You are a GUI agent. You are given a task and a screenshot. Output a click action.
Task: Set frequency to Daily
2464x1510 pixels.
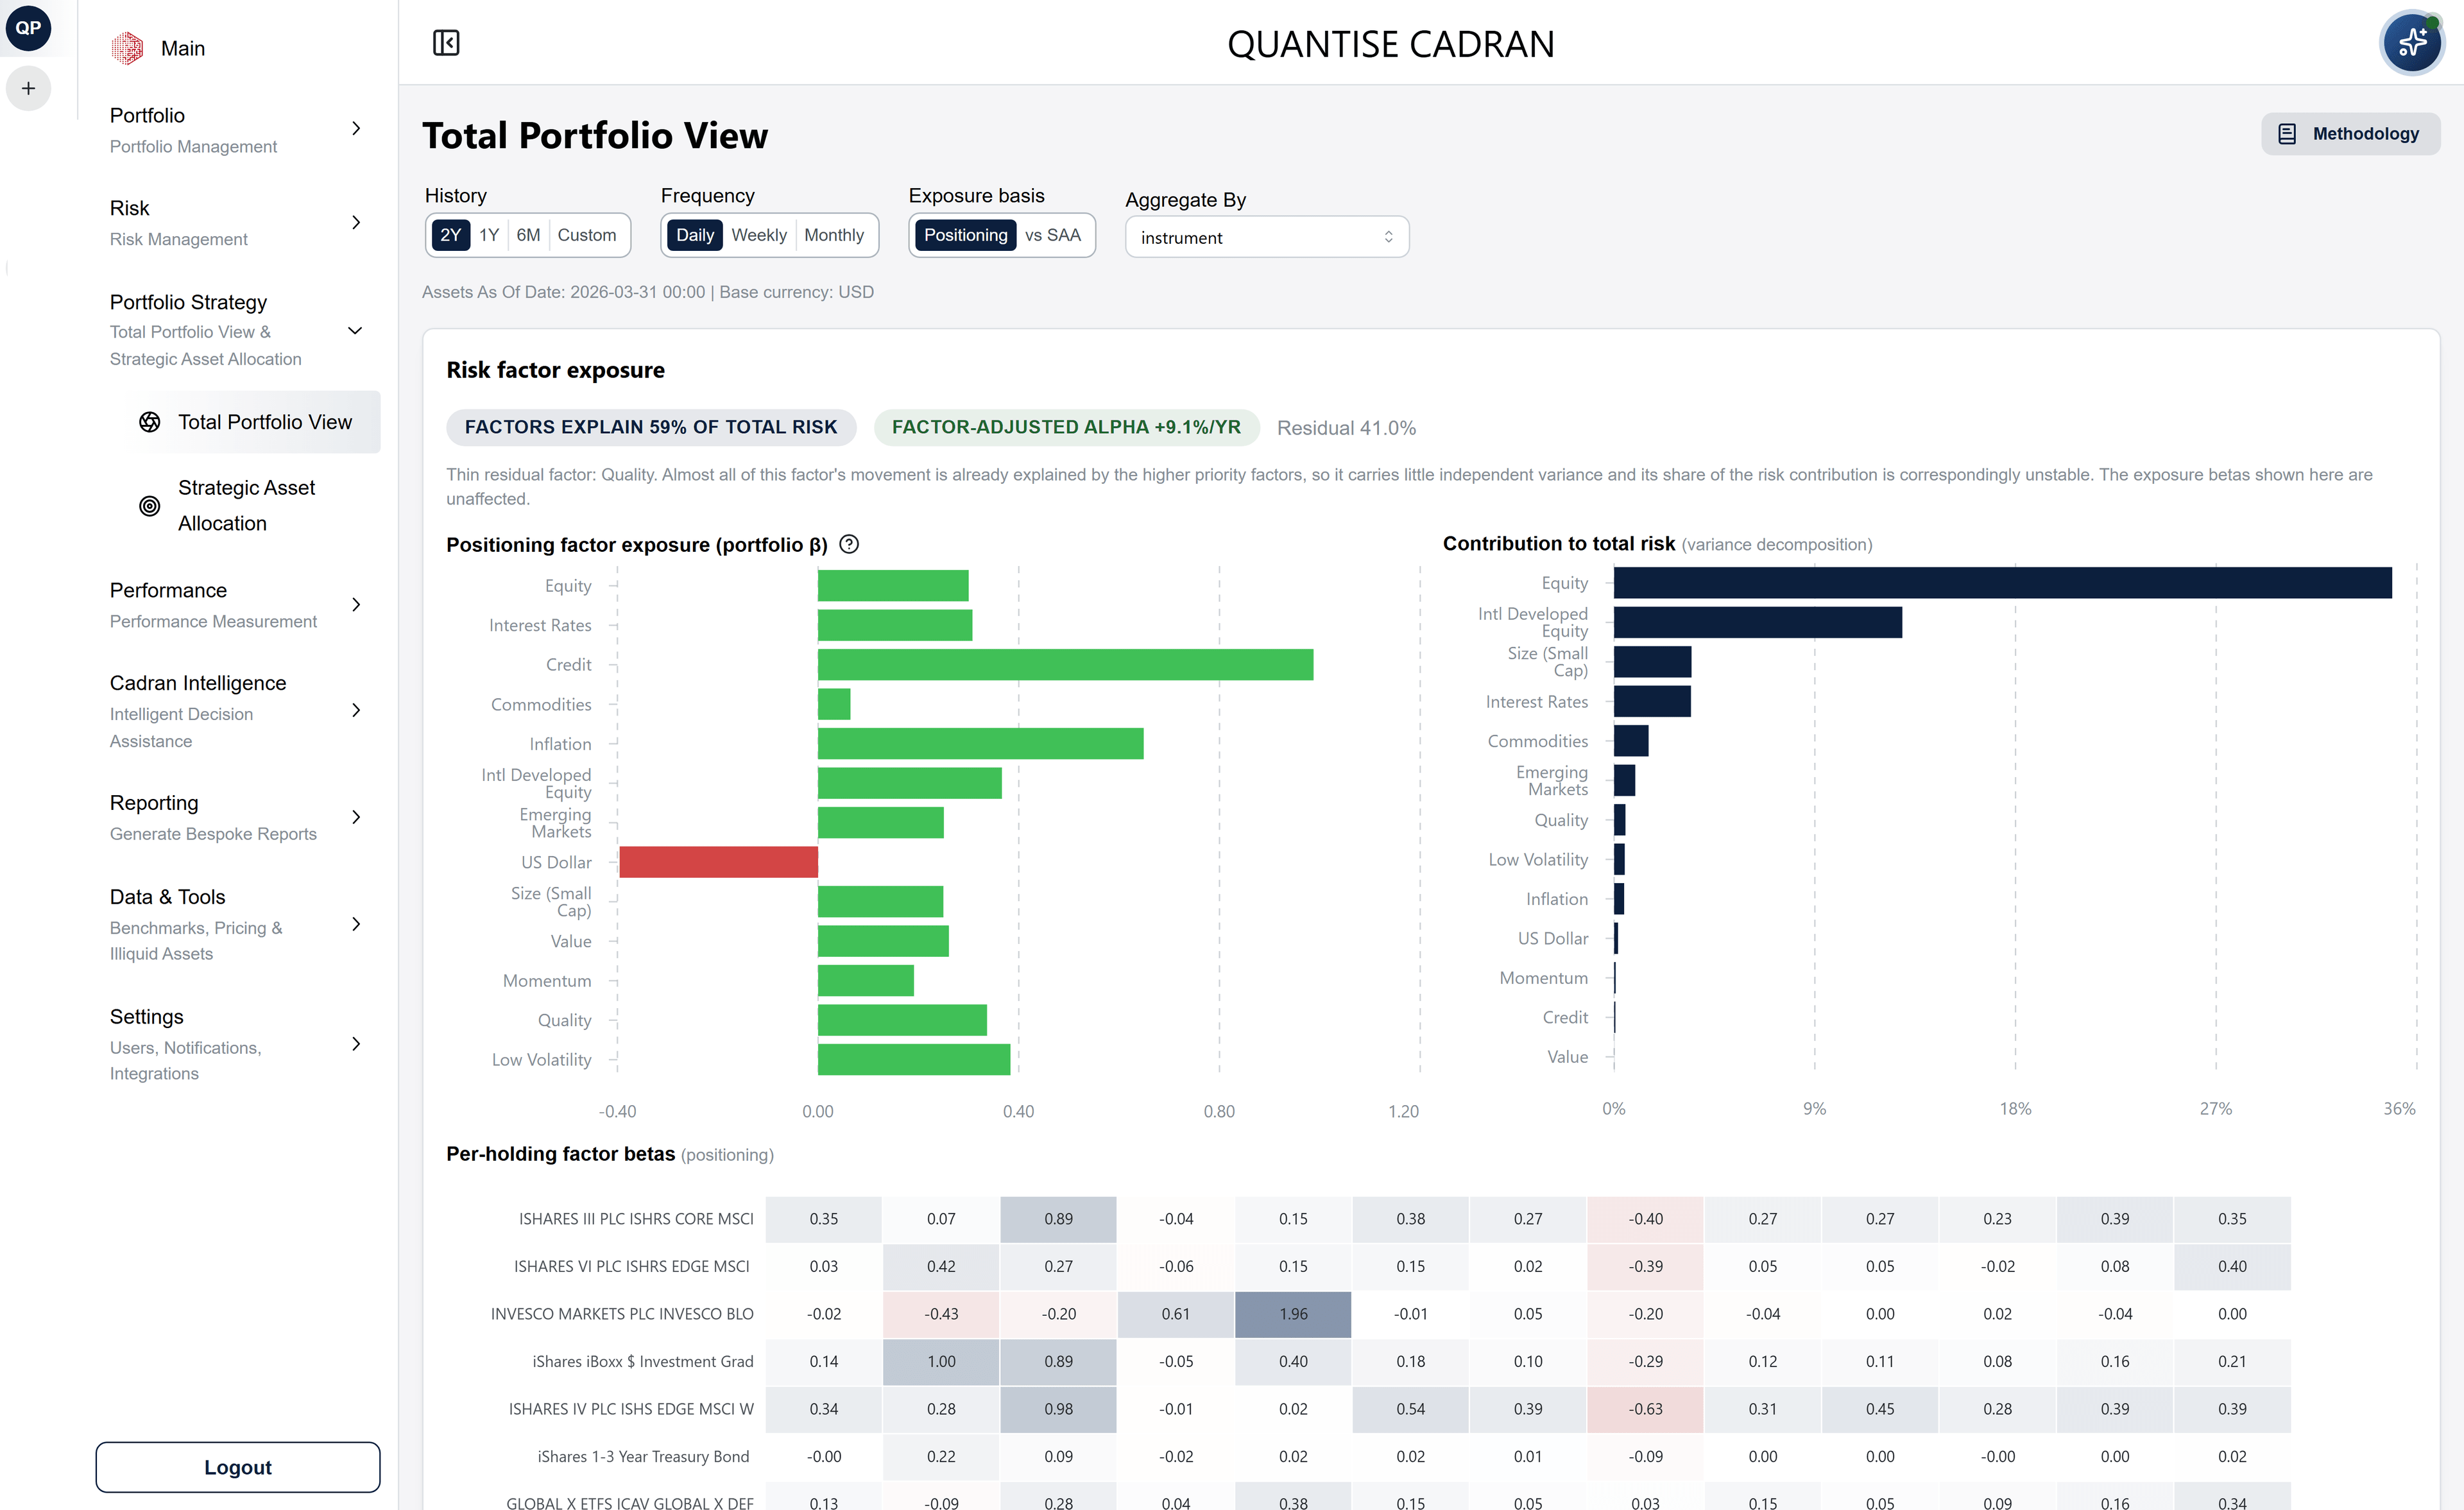coord(695,235)
